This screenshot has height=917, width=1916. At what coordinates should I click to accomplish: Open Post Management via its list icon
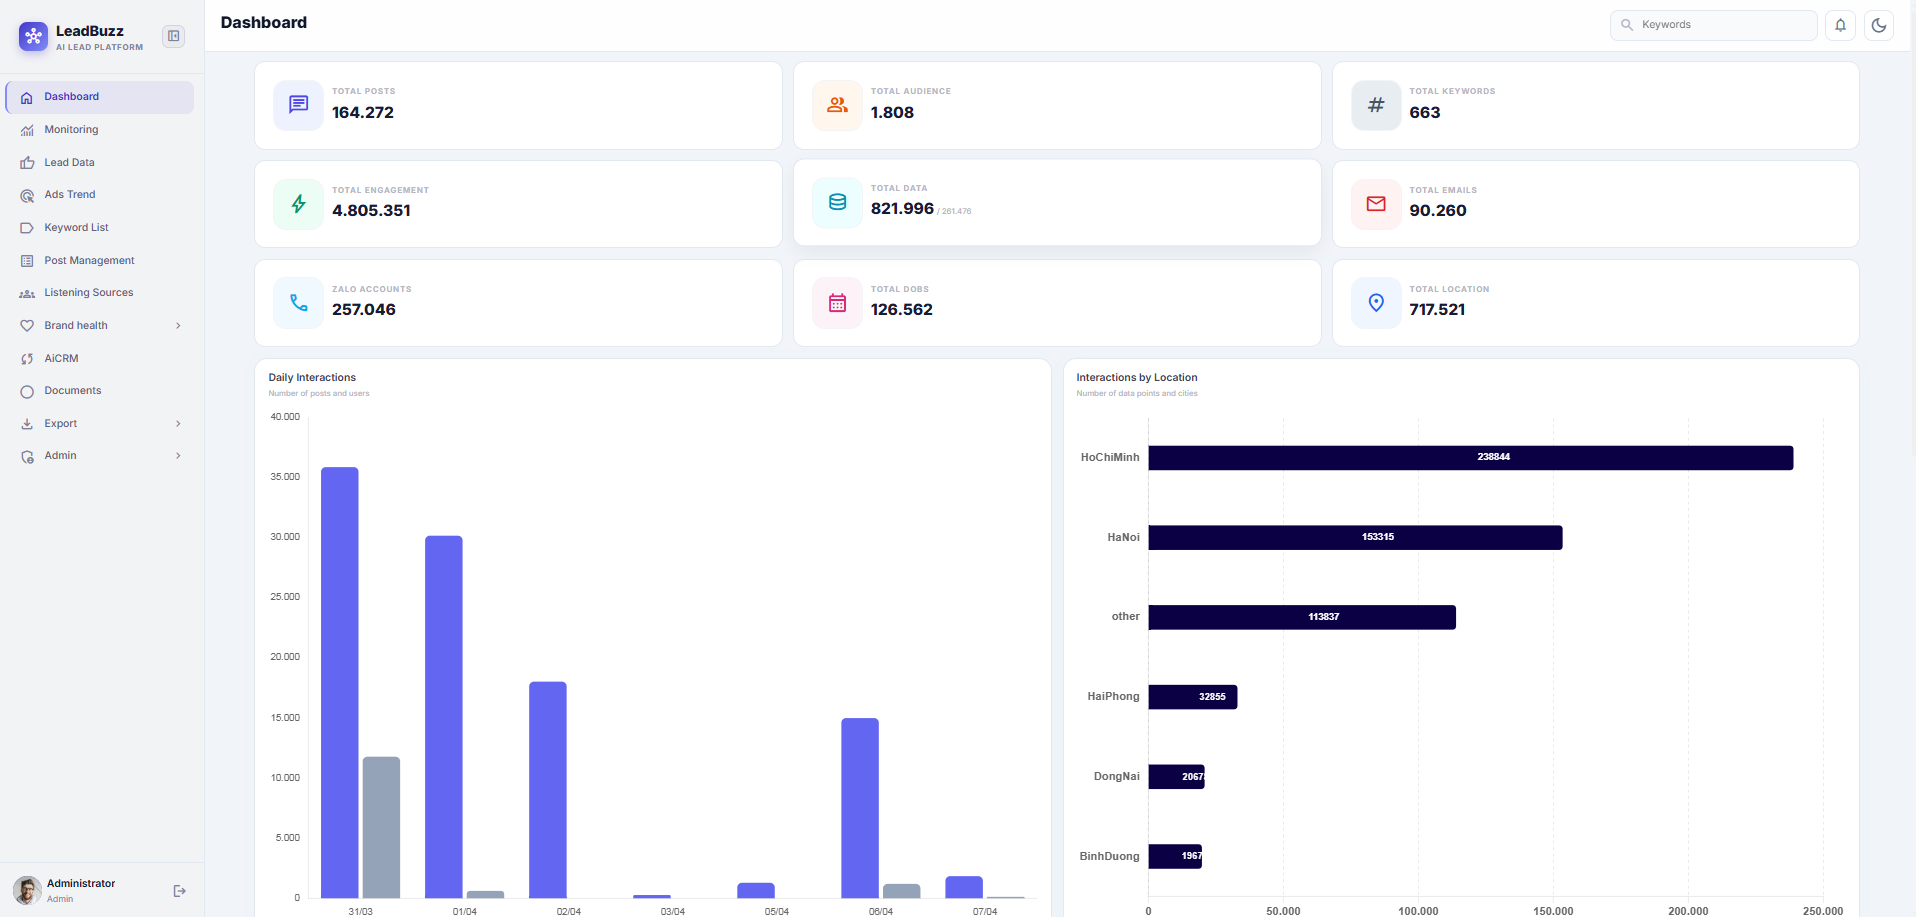(27, 260)
